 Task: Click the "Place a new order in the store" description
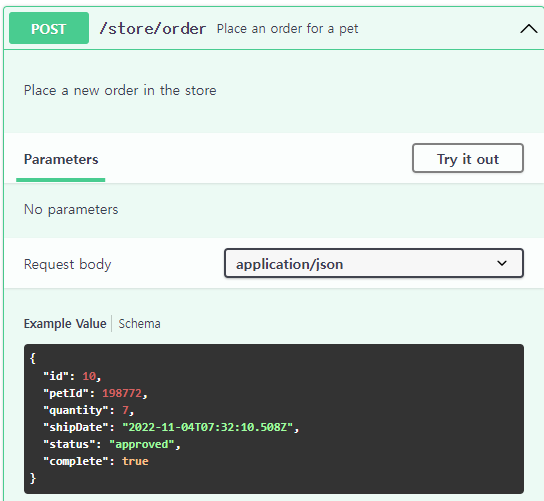120,90
